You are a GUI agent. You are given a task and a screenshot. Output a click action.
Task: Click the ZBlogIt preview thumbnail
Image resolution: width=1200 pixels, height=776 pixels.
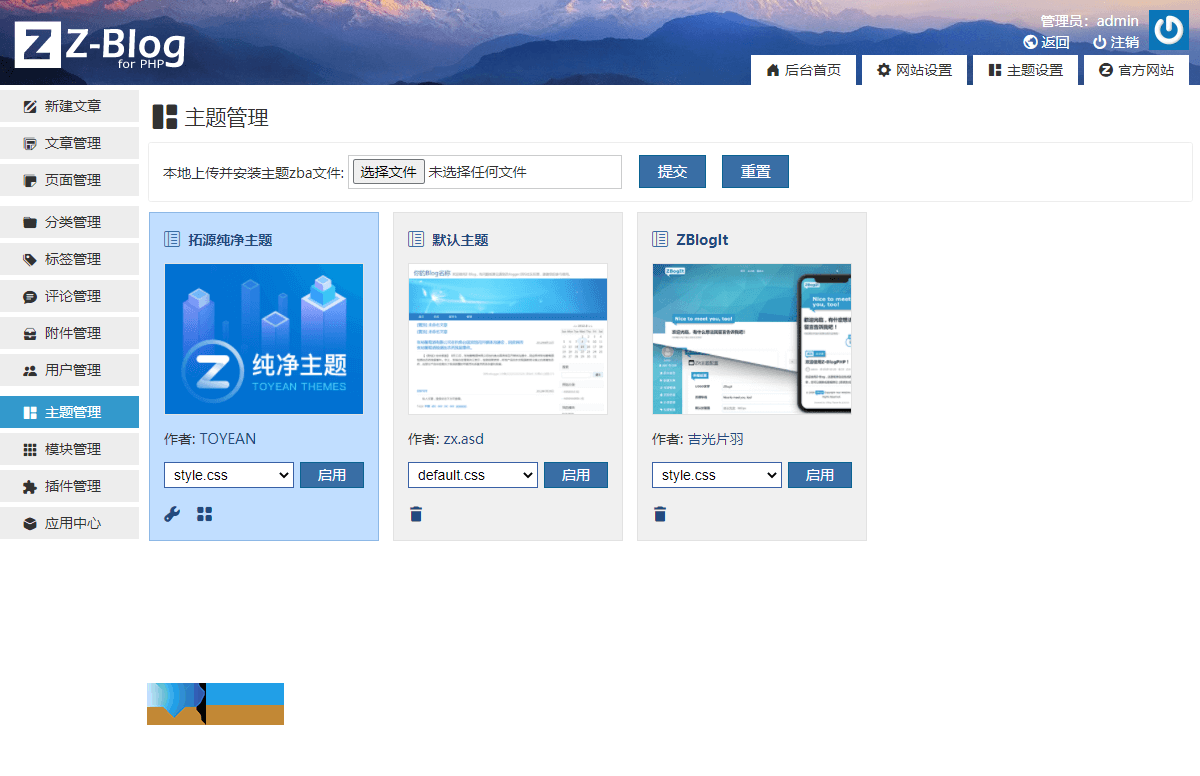(x=752, y=339)
